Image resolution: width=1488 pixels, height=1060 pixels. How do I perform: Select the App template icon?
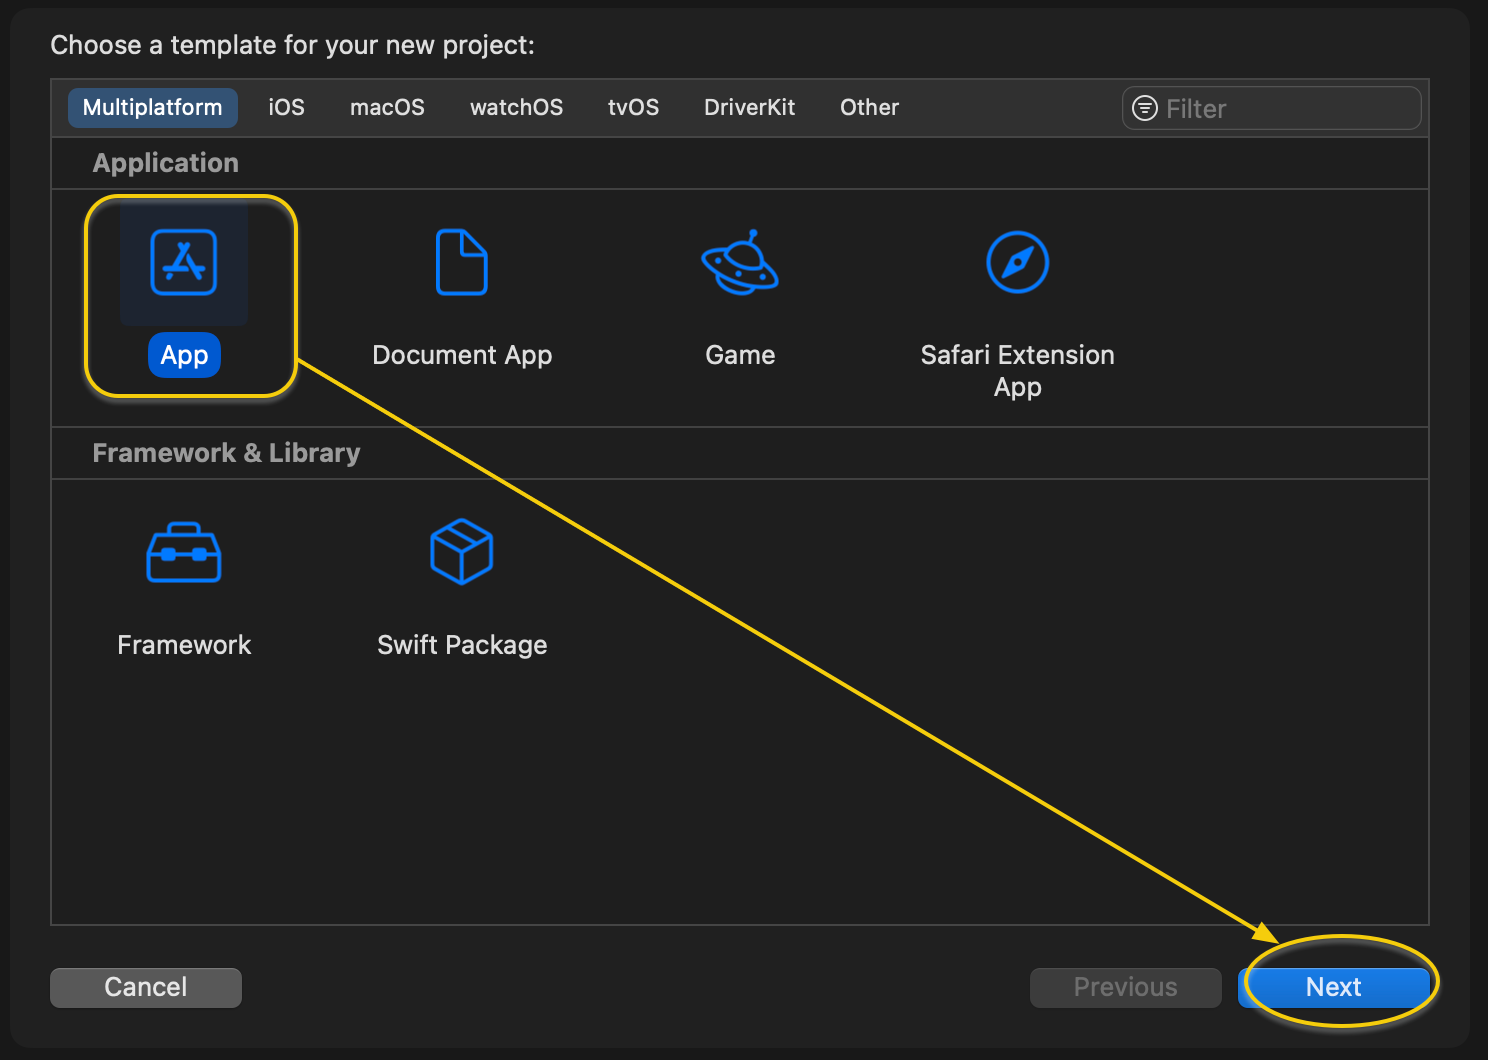[184, 263]
